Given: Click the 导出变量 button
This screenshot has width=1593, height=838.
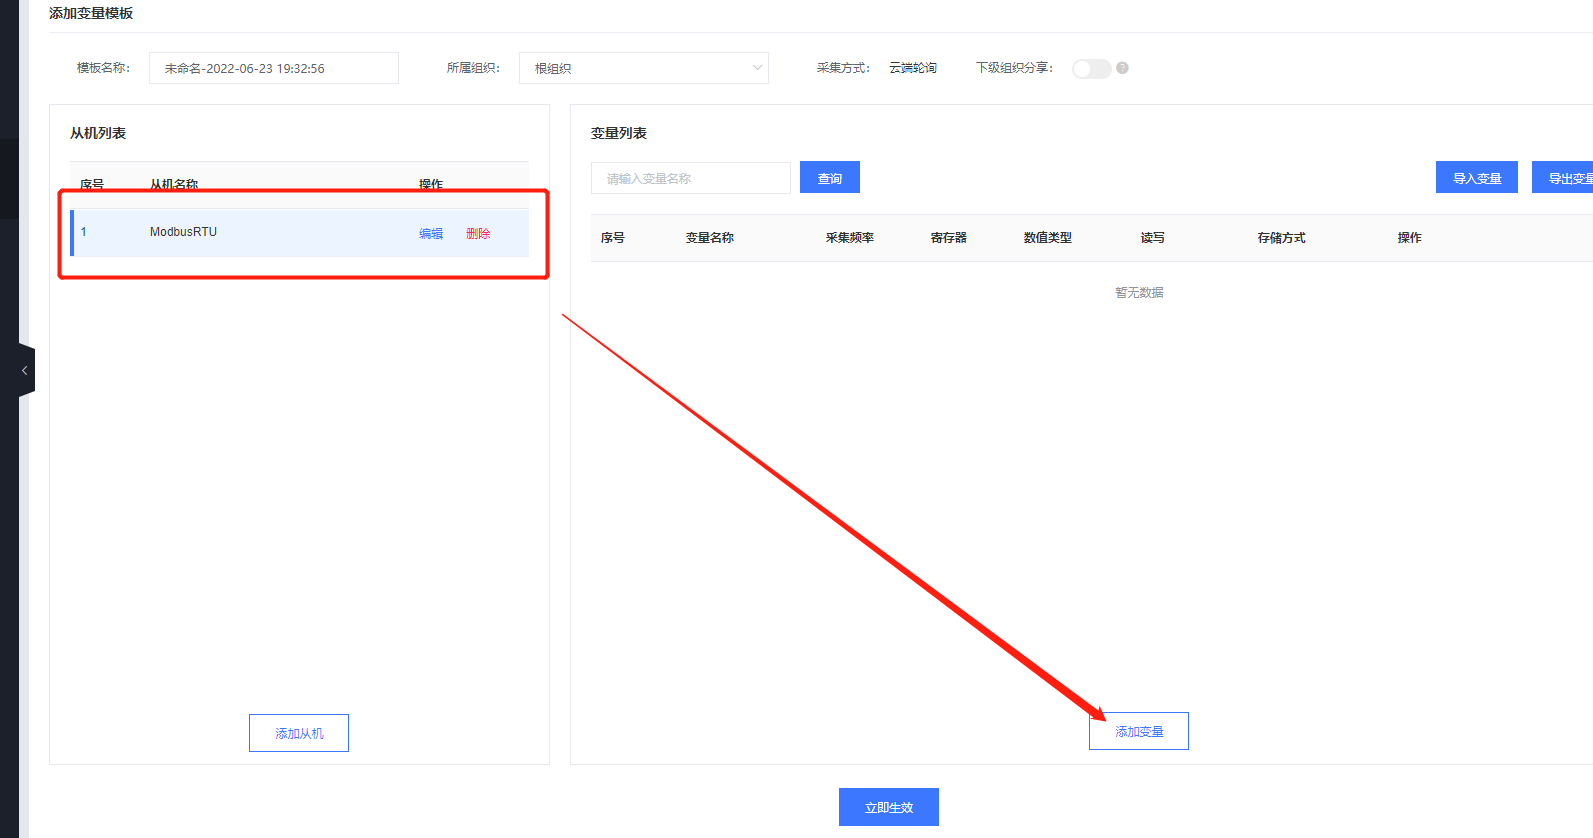Looking at the screenshot, I should (1565, 178).
